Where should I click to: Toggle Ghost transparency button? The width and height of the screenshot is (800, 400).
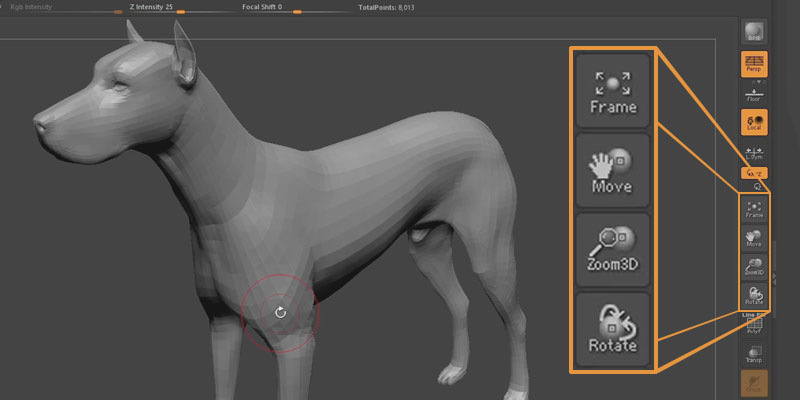pos(754,383)
